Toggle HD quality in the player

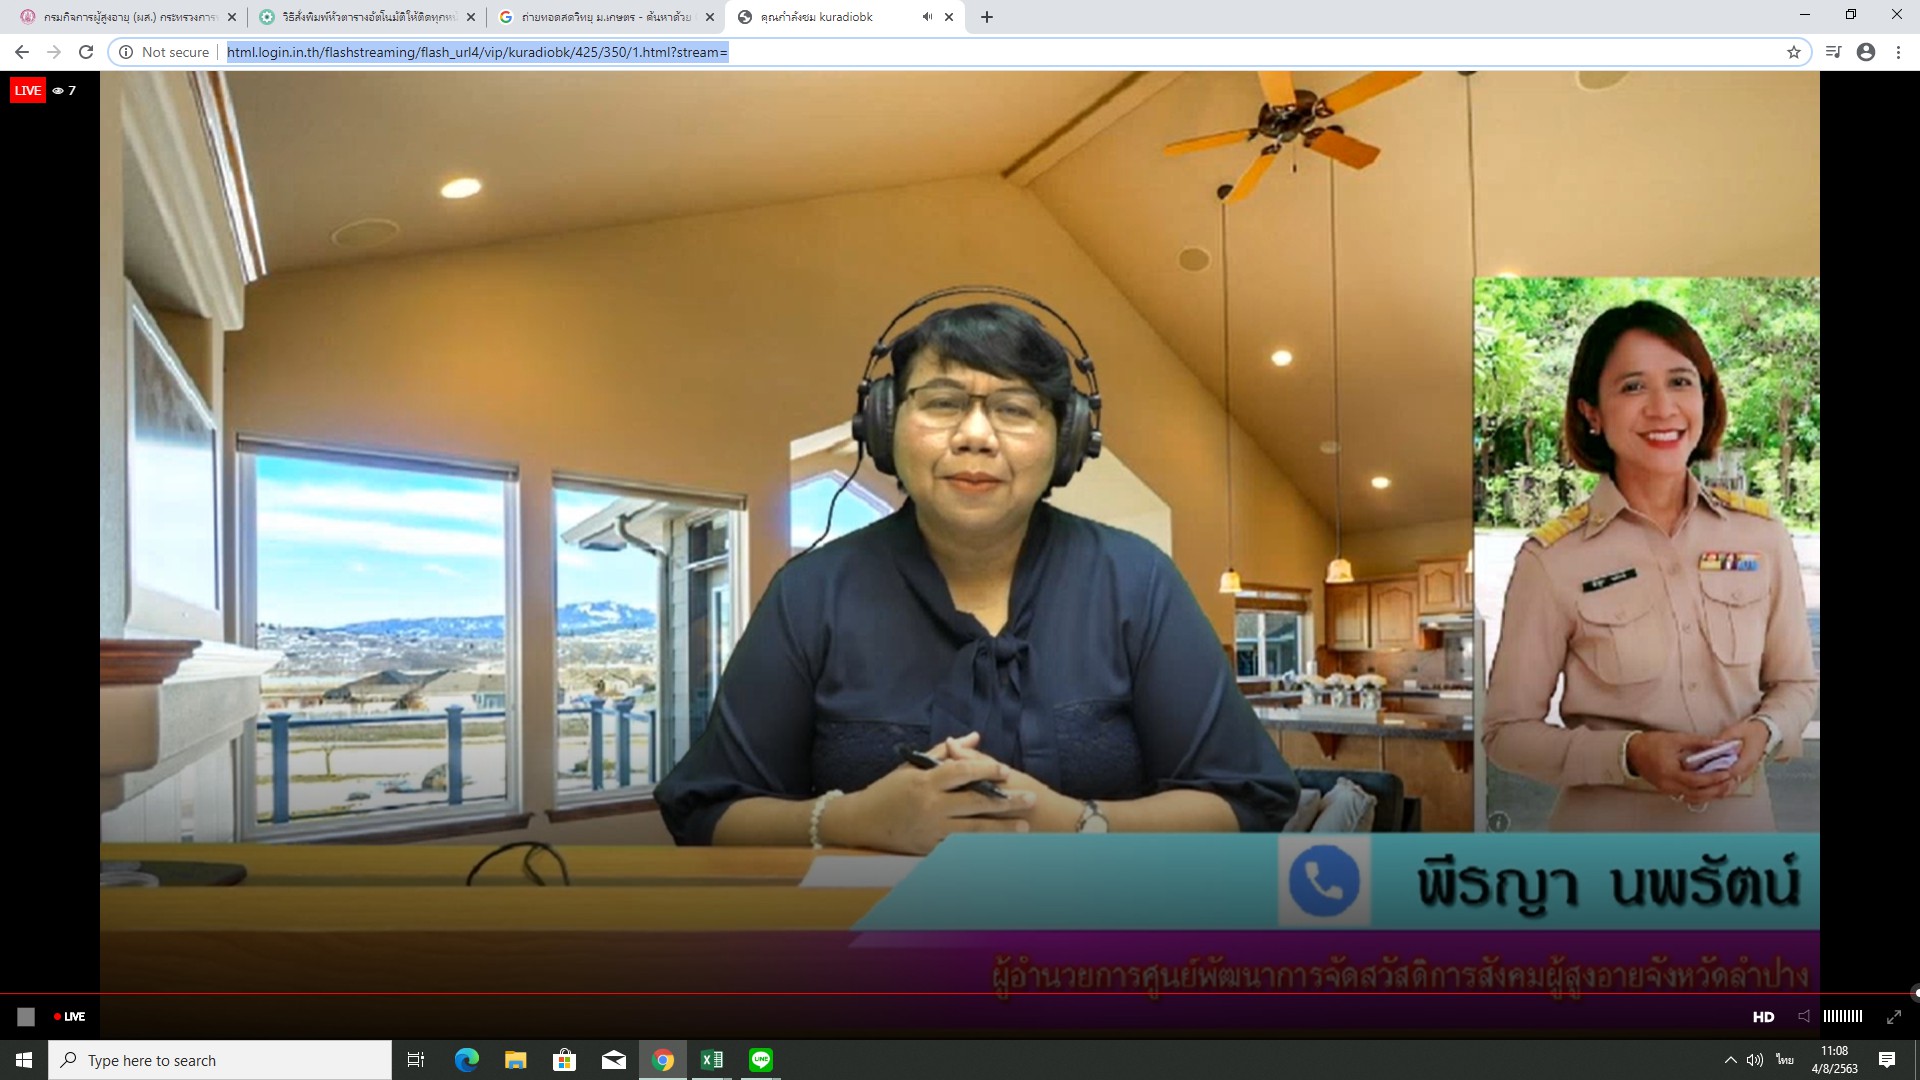(1763, 1017)
